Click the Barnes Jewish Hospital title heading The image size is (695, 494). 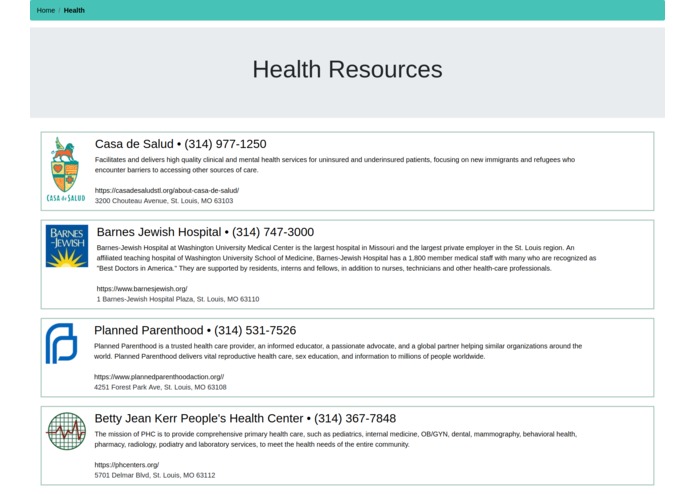coord(205,232)
